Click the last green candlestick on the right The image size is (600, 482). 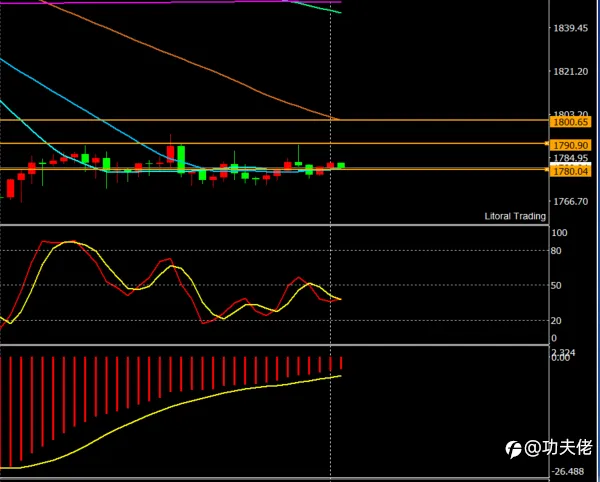point(341,165)
